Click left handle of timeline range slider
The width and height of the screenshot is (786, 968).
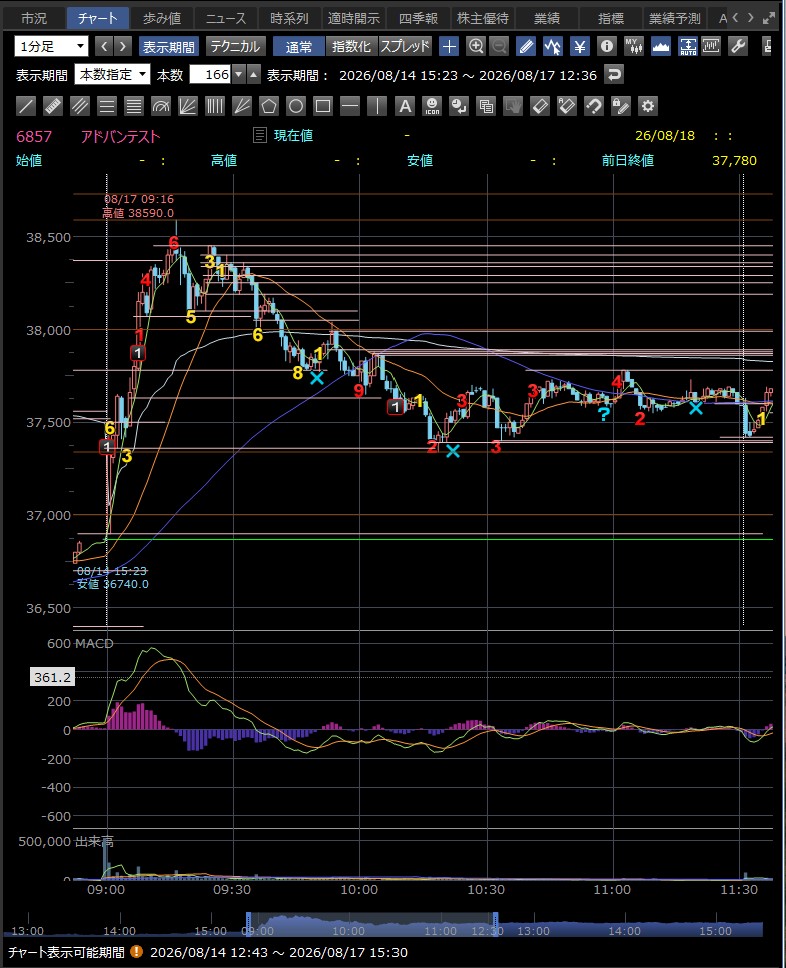(249, 924)
